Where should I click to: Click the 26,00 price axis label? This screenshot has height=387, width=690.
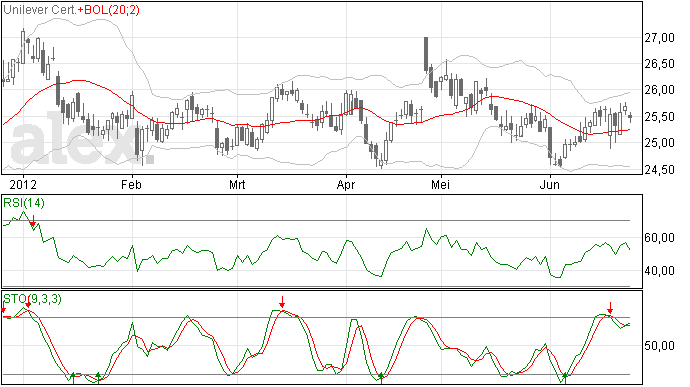pyautogui.click(x=659, y=90)
